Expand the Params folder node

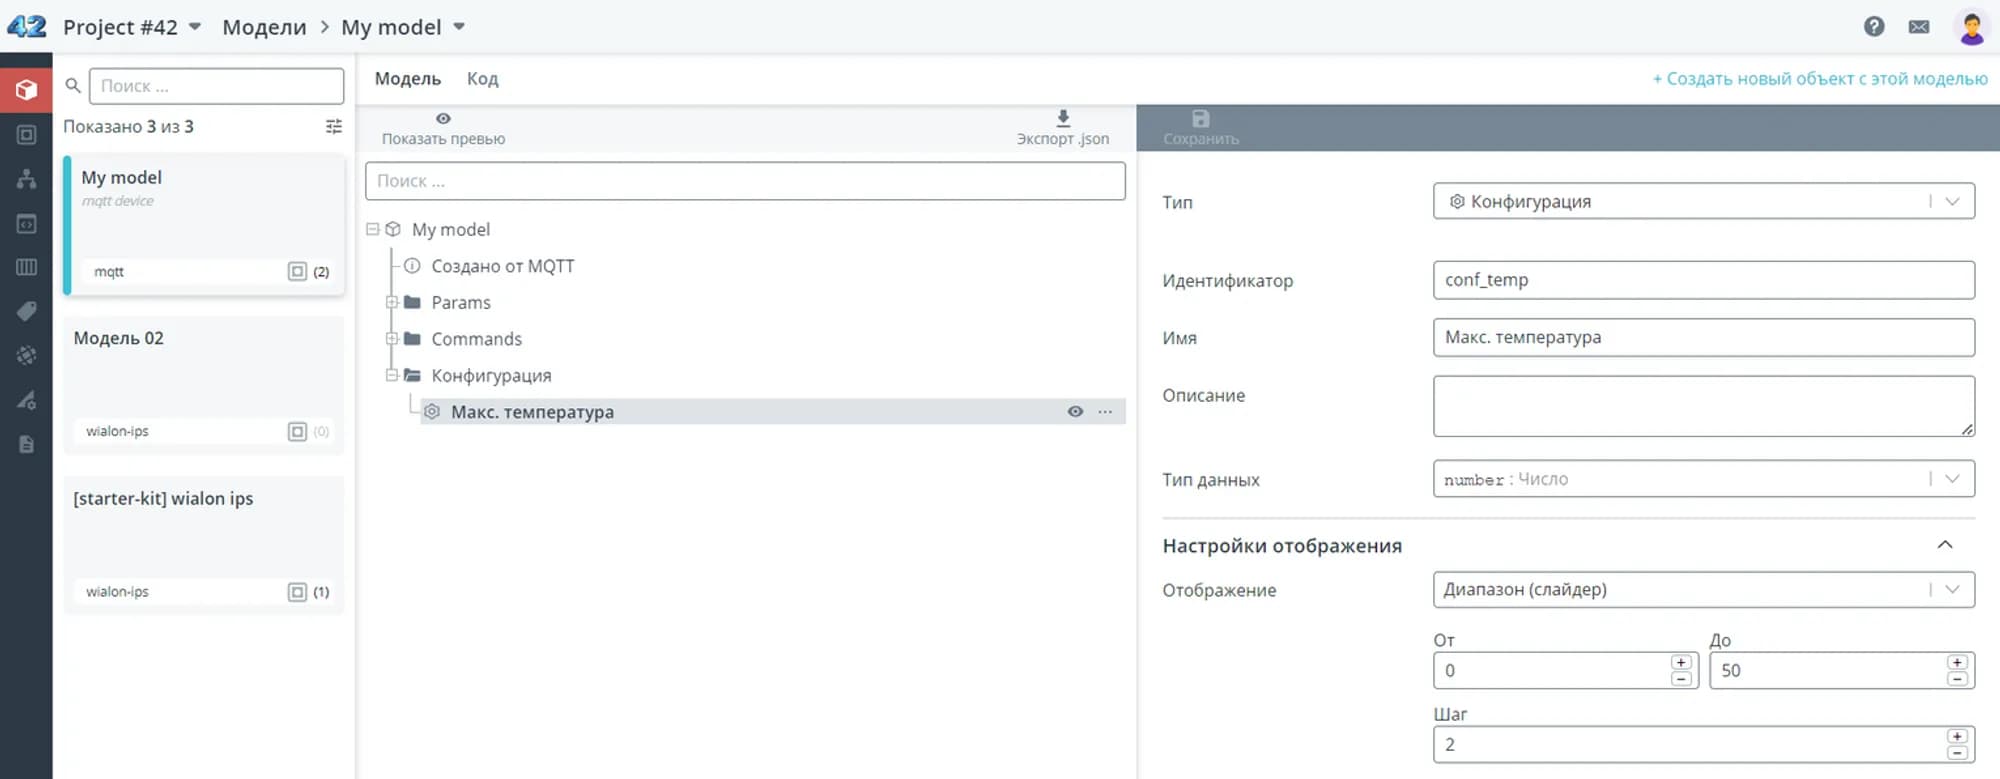[x=392, y=302]
